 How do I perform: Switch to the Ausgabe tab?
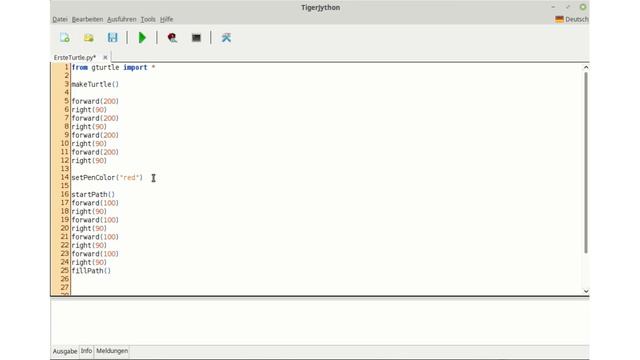tap(65, 351)
